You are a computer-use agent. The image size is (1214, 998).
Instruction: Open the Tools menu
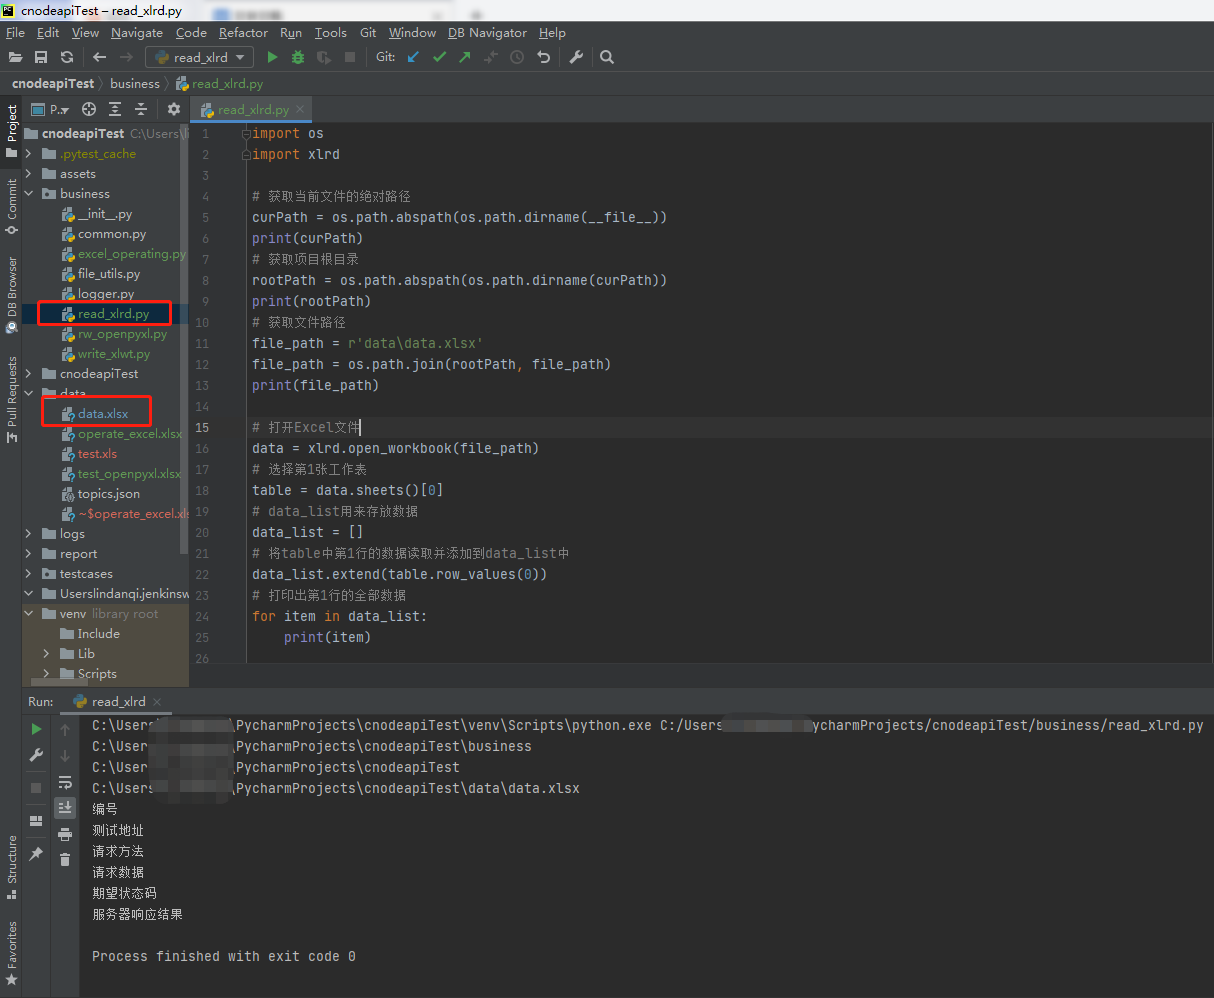331,33
